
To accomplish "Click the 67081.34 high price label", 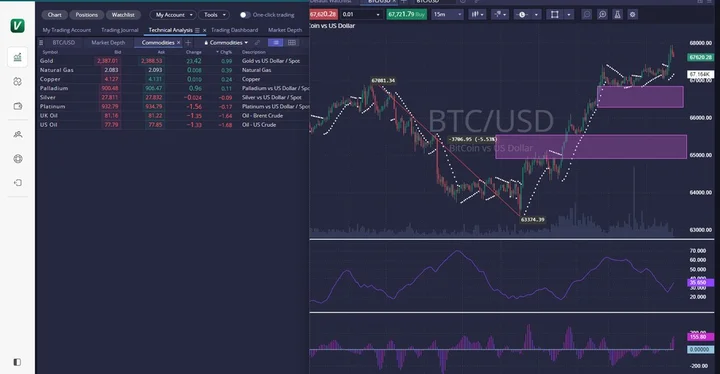I will click(383, 80).
